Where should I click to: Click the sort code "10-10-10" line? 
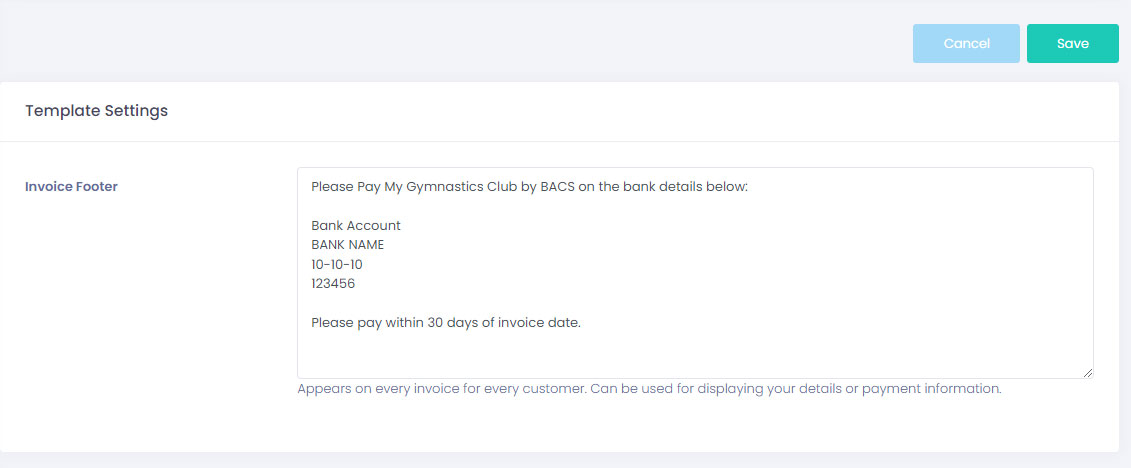(337, 264)
